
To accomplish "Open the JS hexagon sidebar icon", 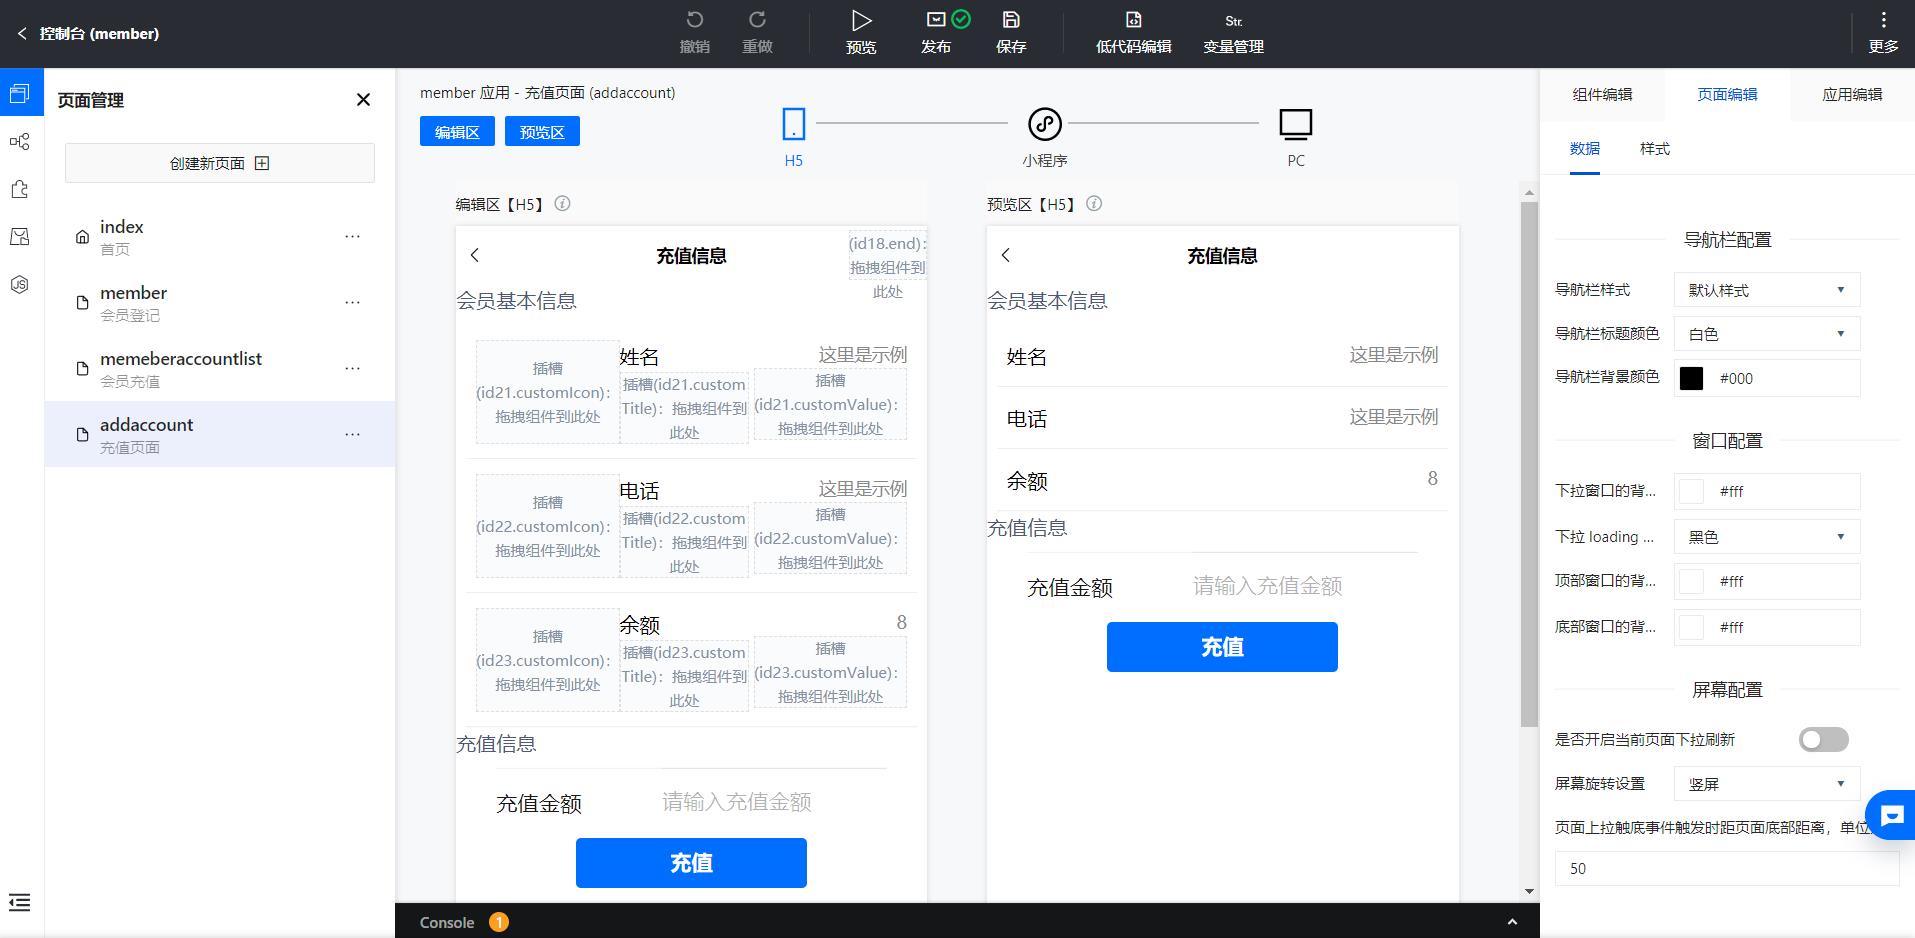I will (20, 285).
